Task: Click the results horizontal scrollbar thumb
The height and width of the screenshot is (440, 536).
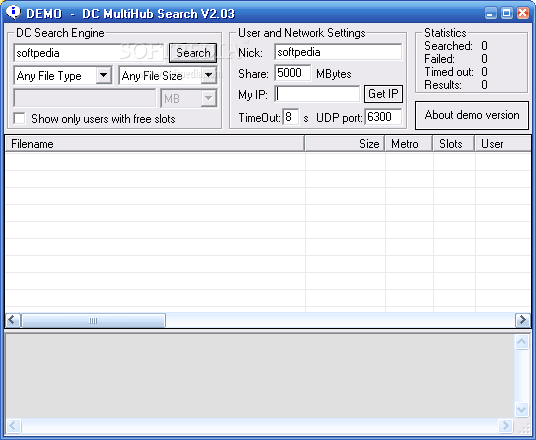Action: click(x=93, y=320)
